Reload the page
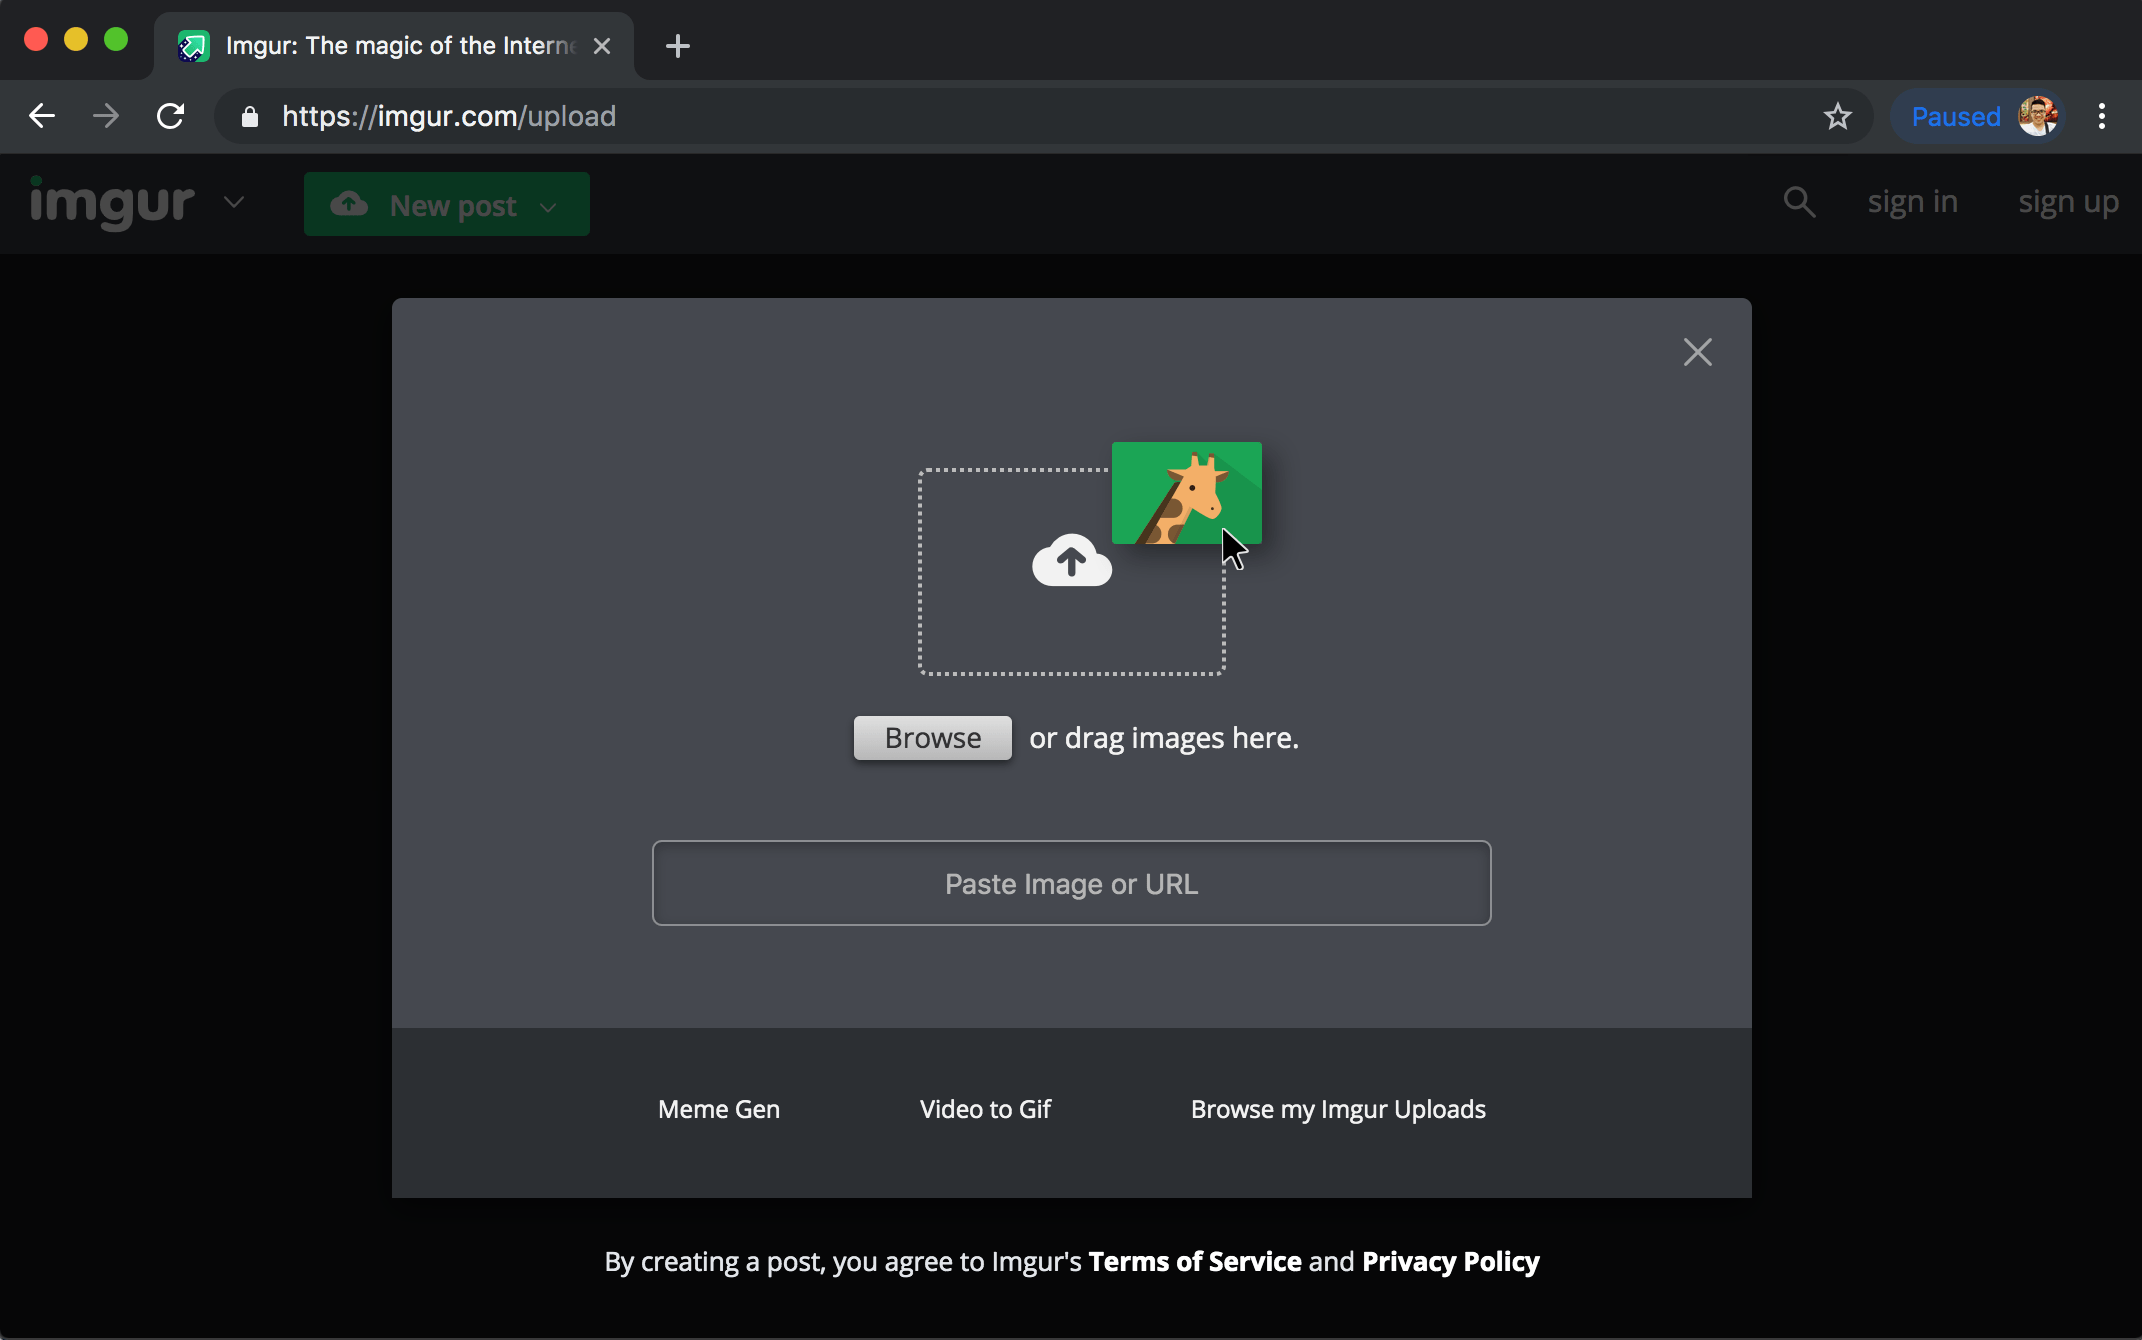2142x1340 pixels. (171, 117)
